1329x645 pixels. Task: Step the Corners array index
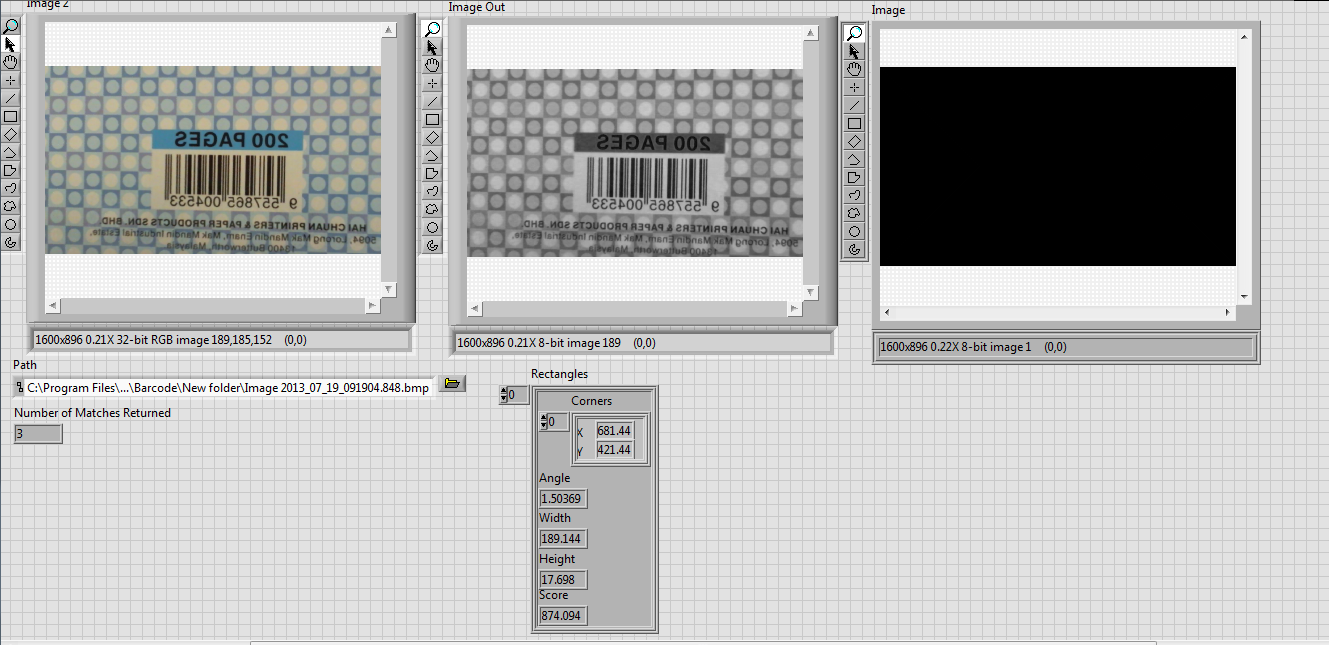[543, 421]
